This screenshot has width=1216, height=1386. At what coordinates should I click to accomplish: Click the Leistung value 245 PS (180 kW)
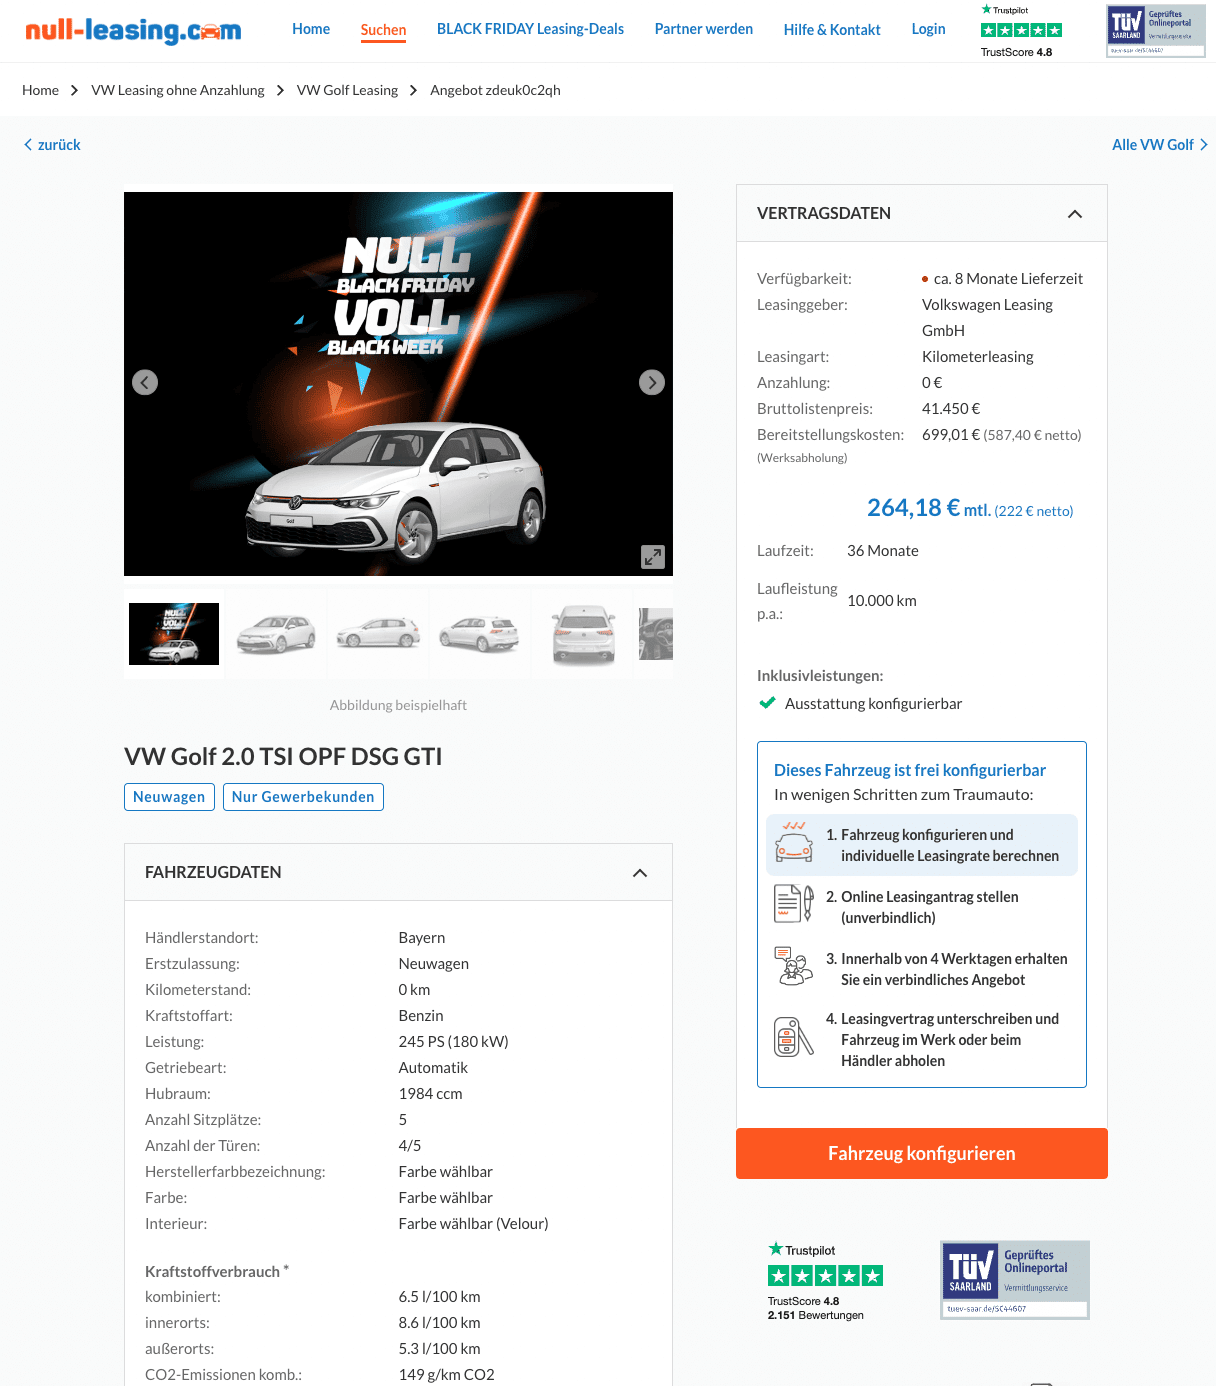(x=454, y=1042)
